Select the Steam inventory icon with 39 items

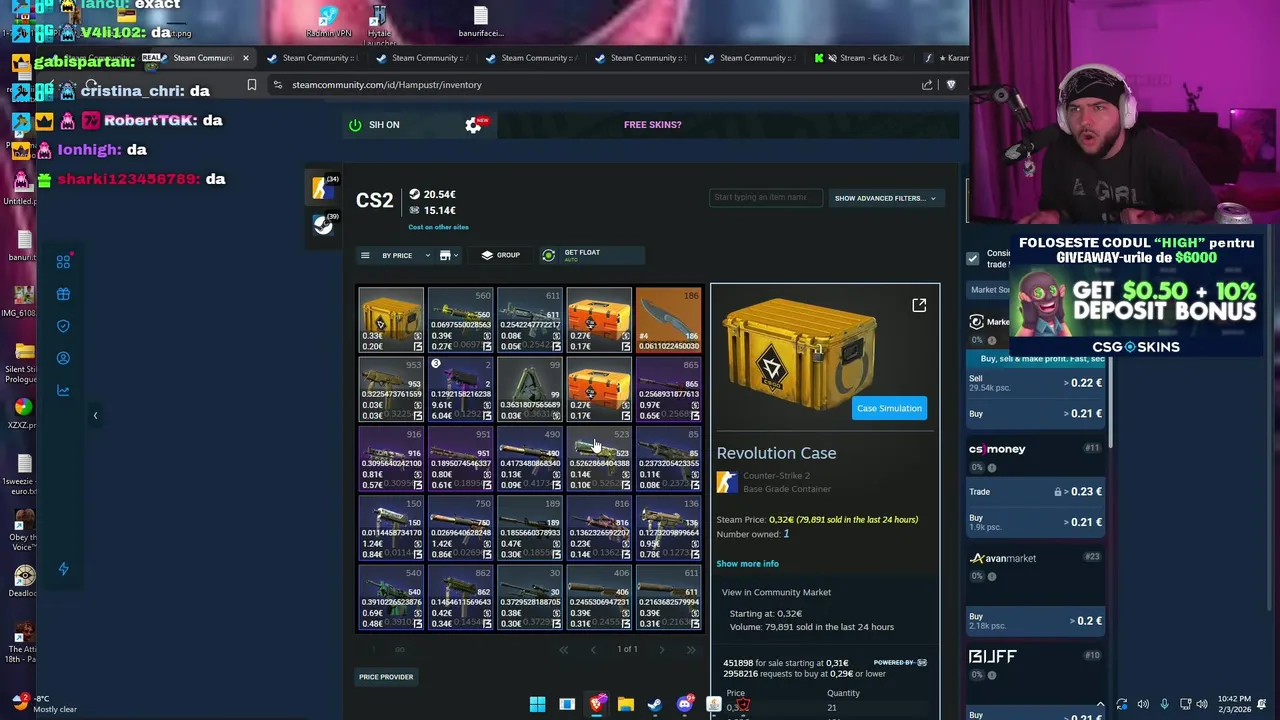tap(322, 225)
